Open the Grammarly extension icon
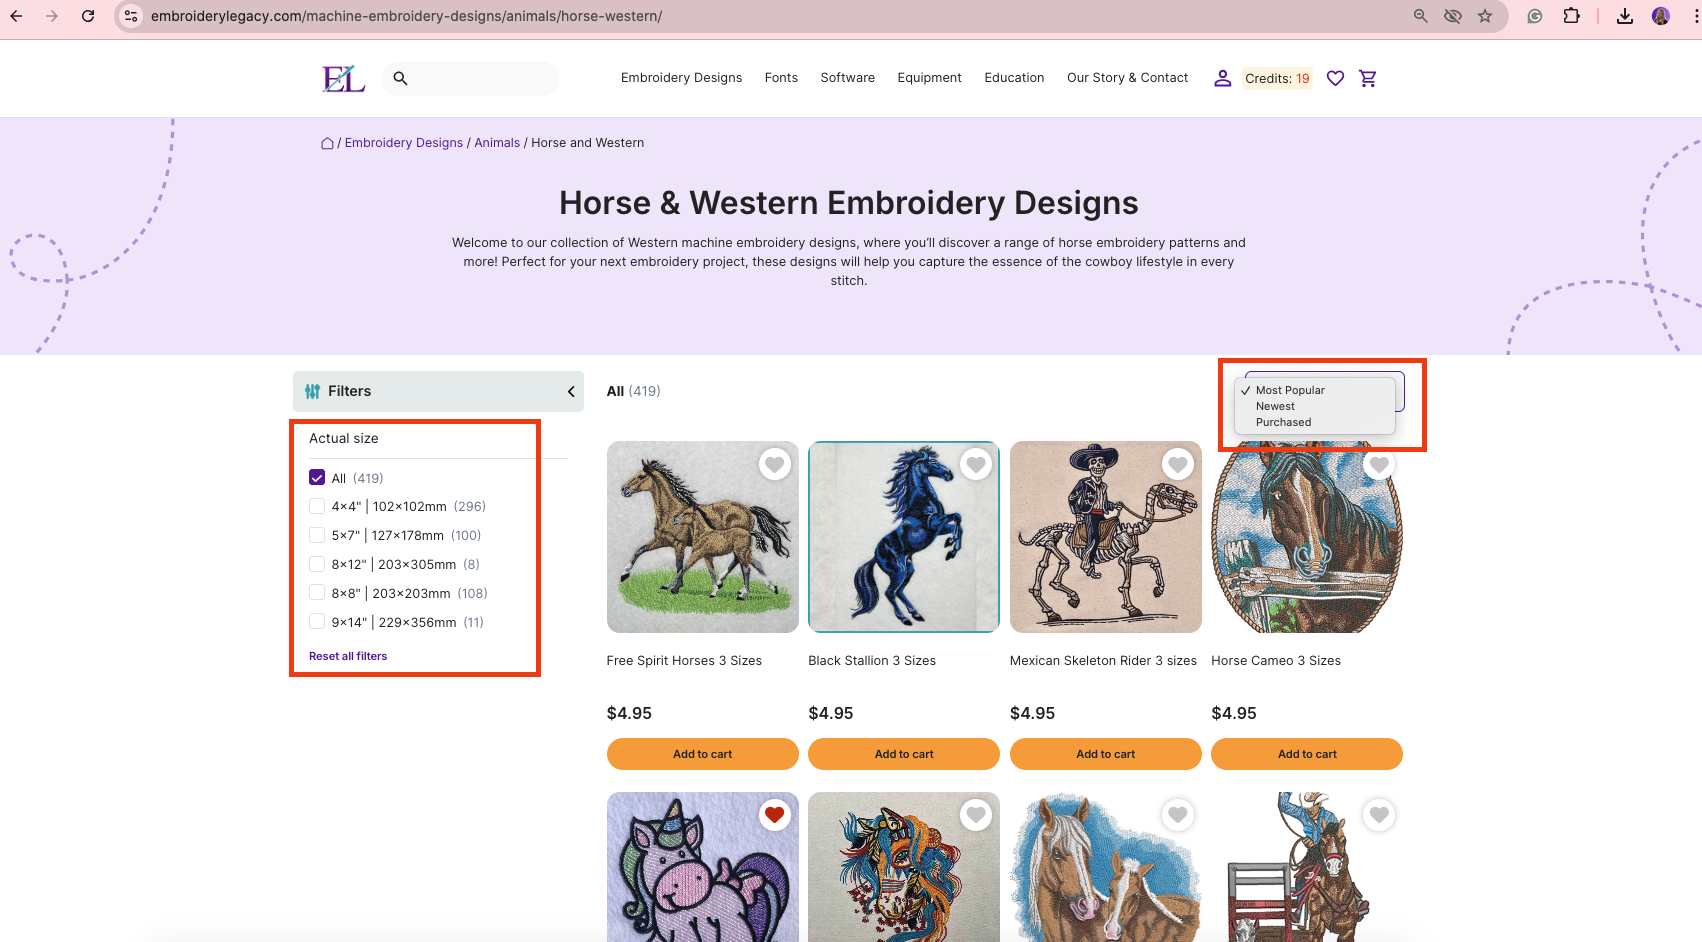Image resolution: width=1702 pixels, height=942 pixels. [x=1535, y=16]
